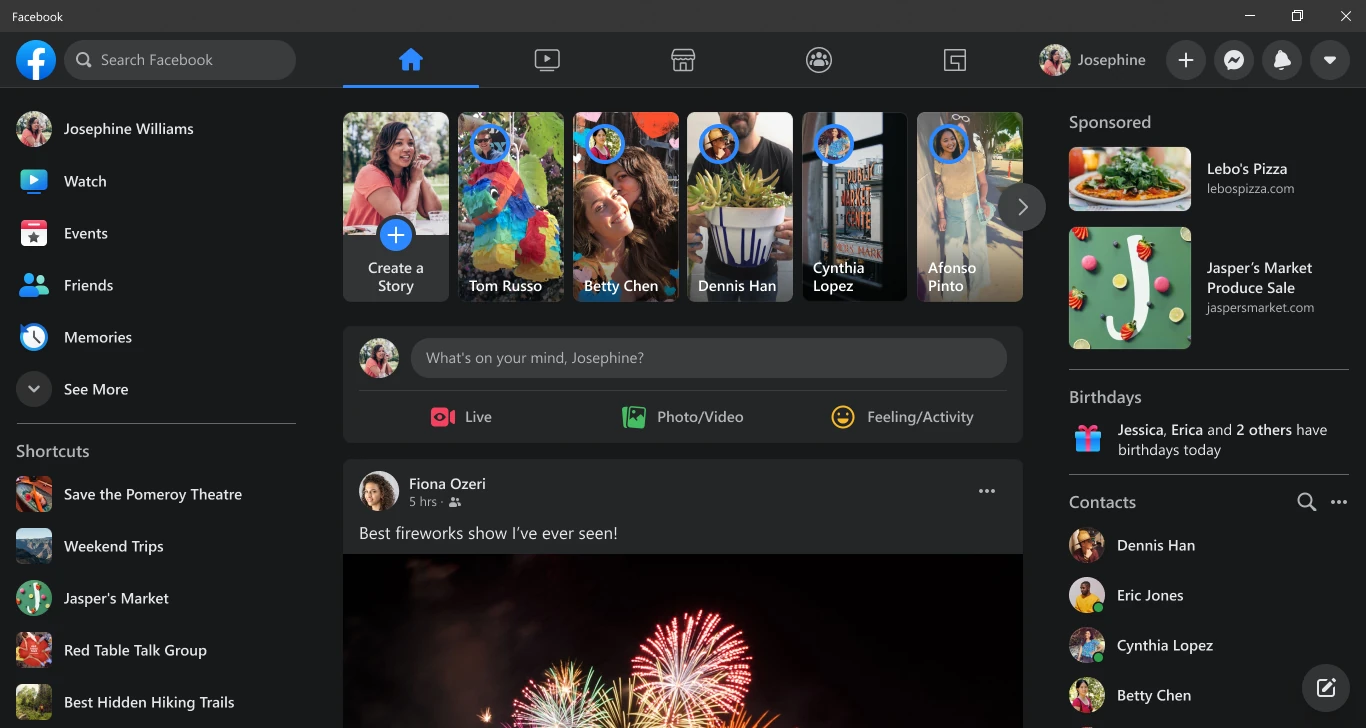Click the Search Facebook field
The width and height of the screenshot is (1366, 728).
180,60
